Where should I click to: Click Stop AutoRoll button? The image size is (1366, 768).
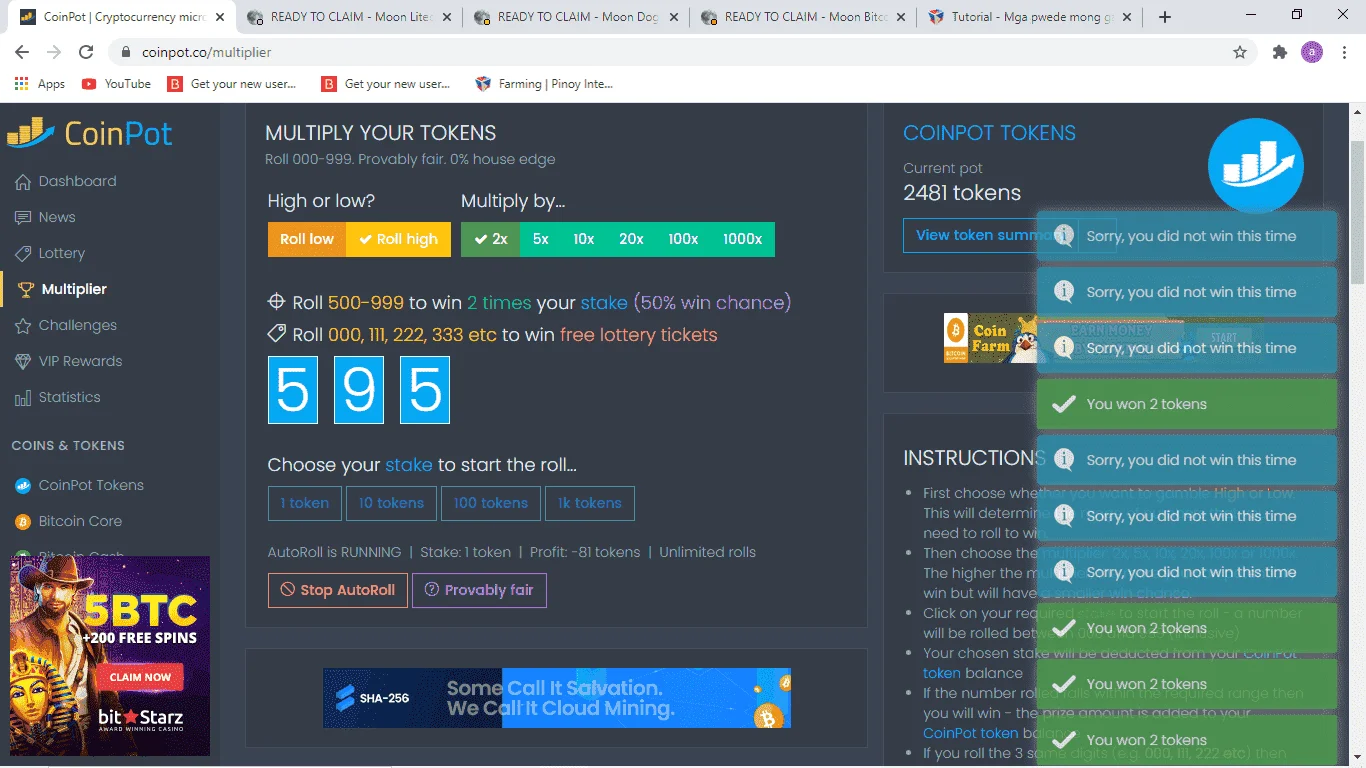click(x=338, y=590)
